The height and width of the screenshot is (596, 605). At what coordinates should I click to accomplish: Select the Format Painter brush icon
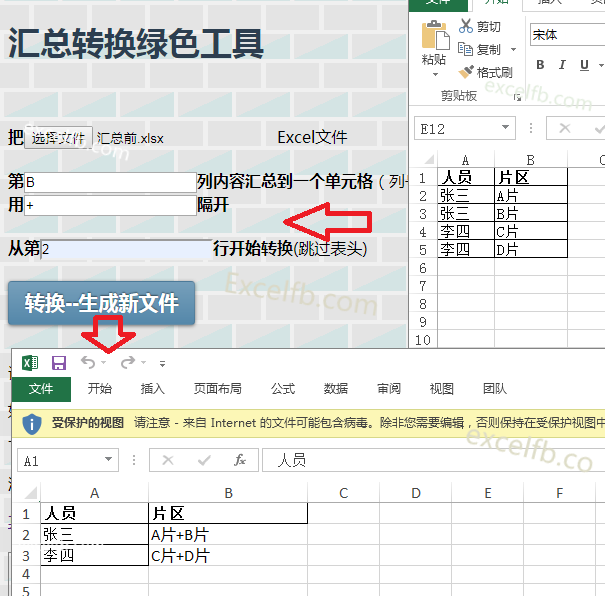466,72
